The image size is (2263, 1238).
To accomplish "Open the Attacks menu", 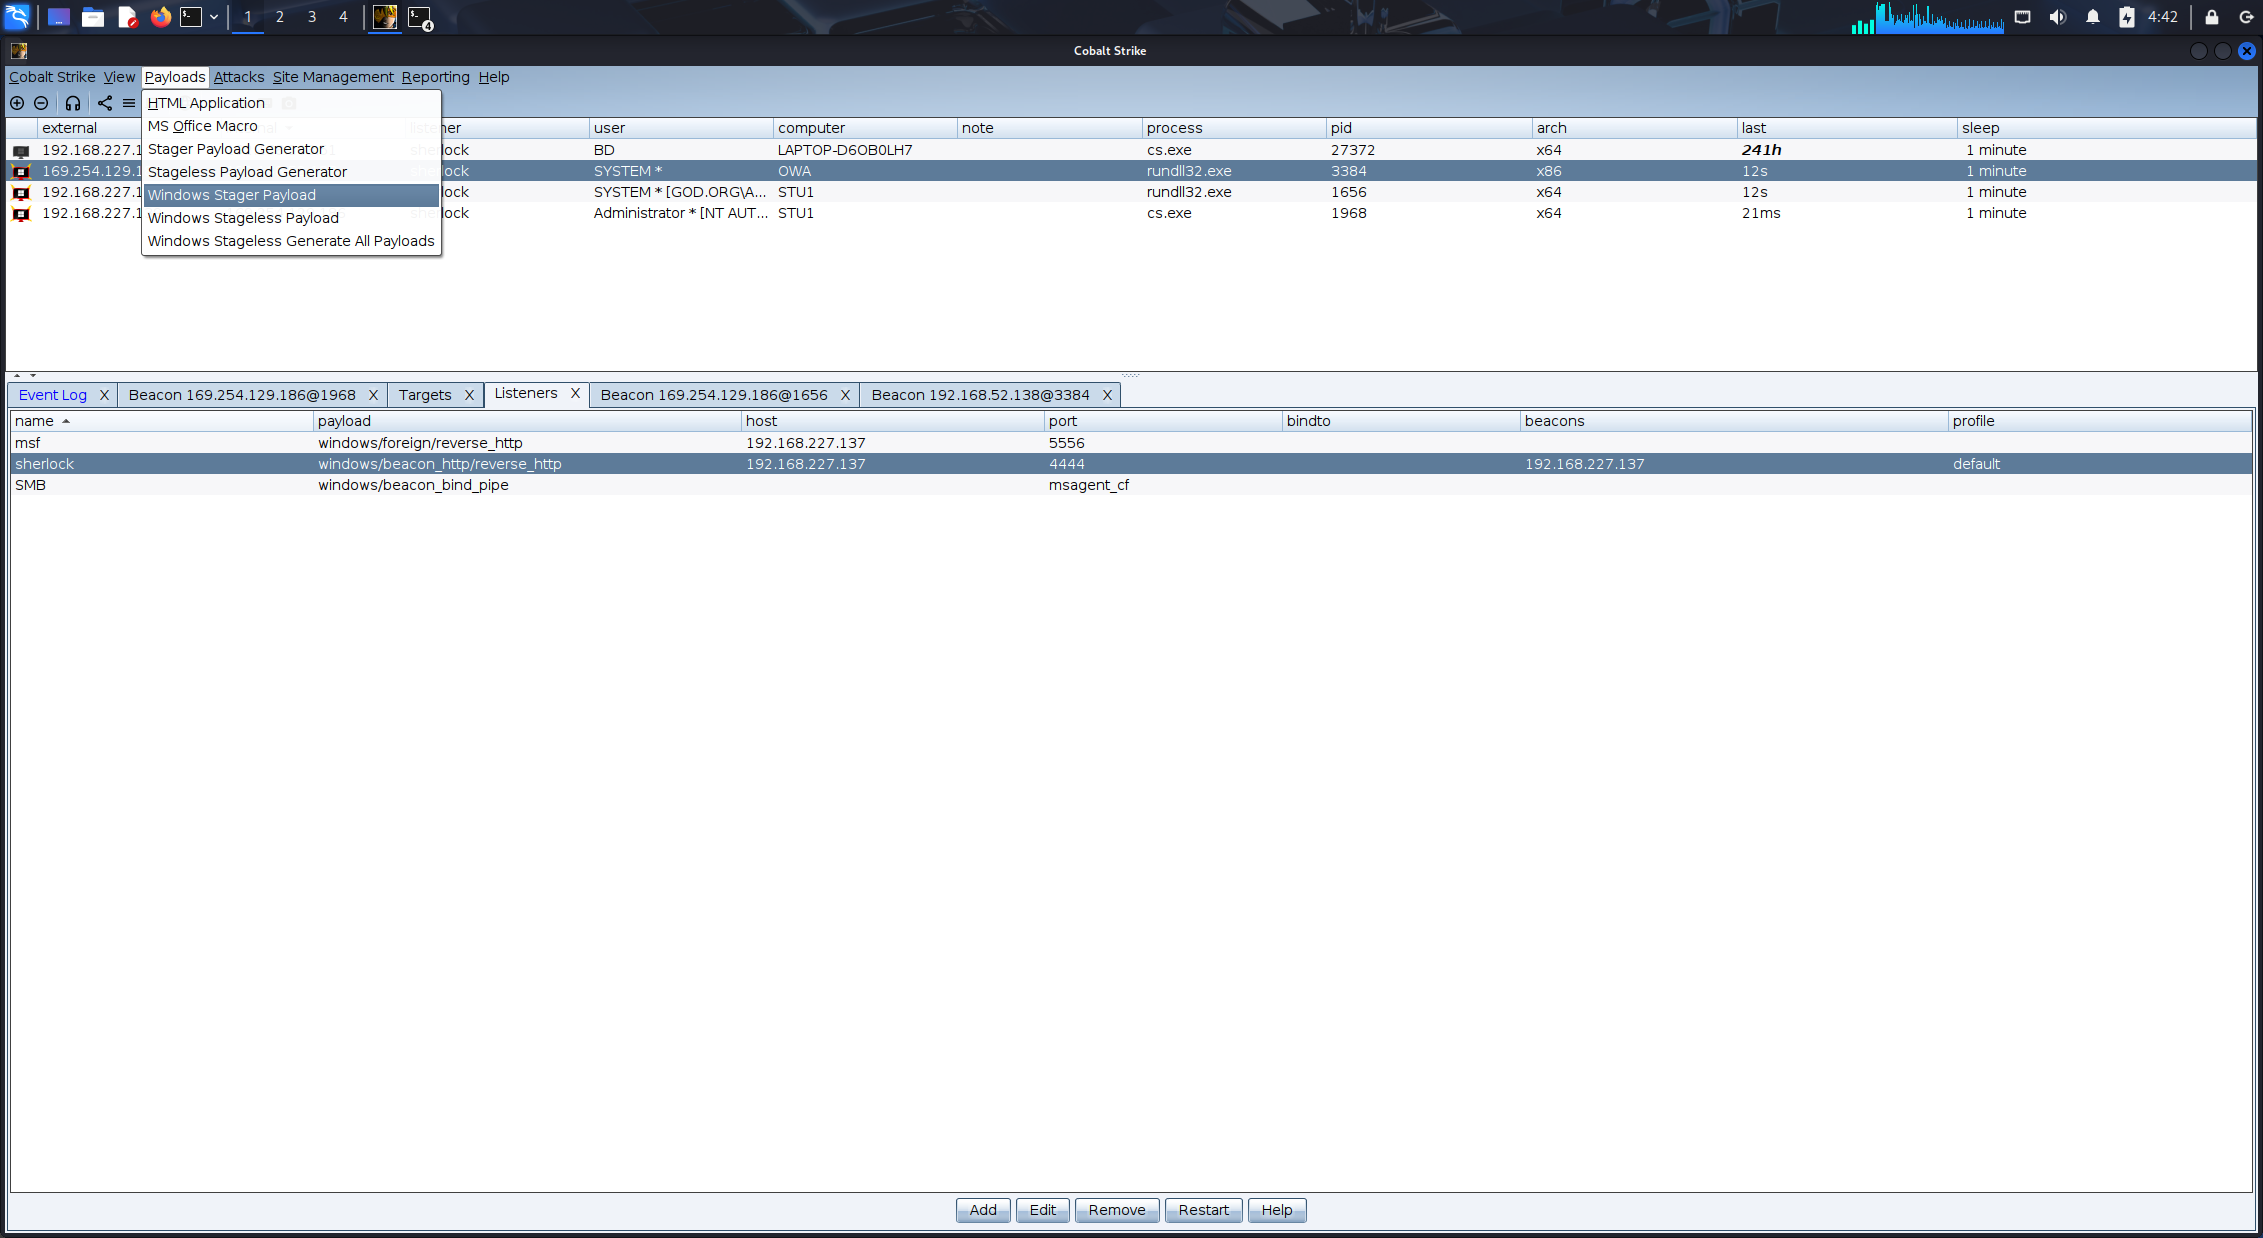I will click(239, 77).
